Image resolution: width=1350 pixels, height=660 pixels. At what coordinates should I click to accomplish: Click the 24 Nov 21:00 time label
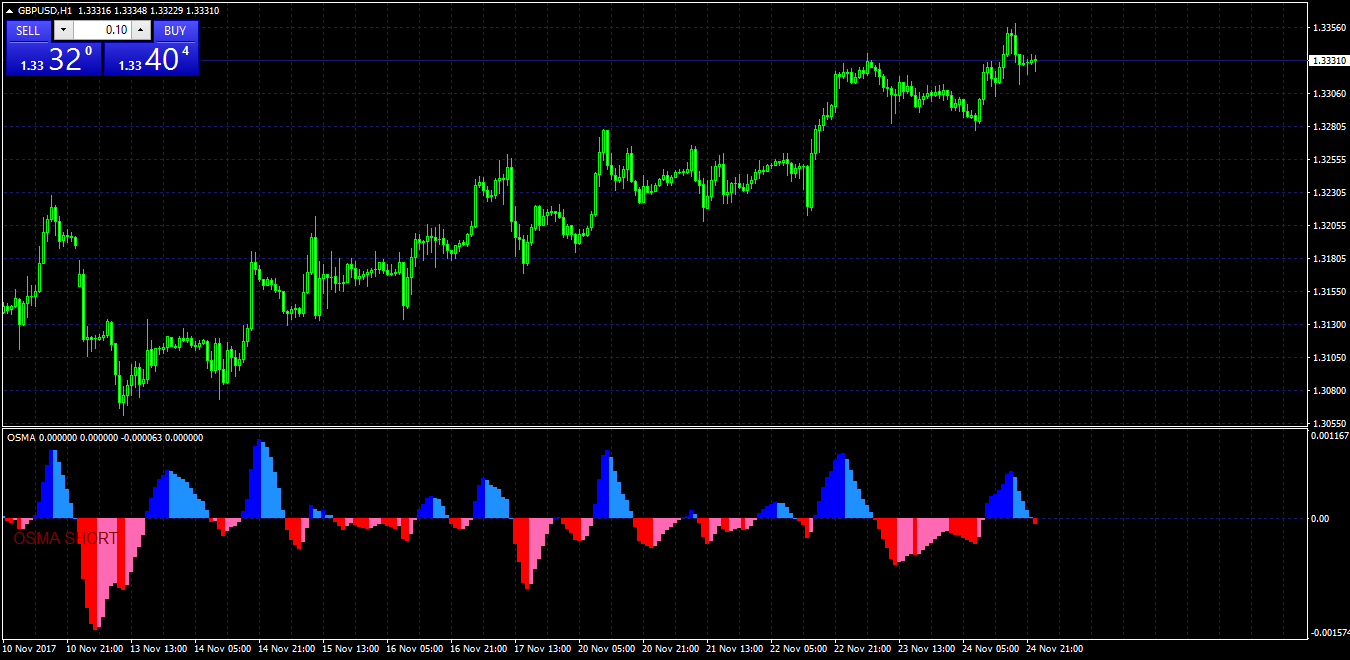[1055, 649]
